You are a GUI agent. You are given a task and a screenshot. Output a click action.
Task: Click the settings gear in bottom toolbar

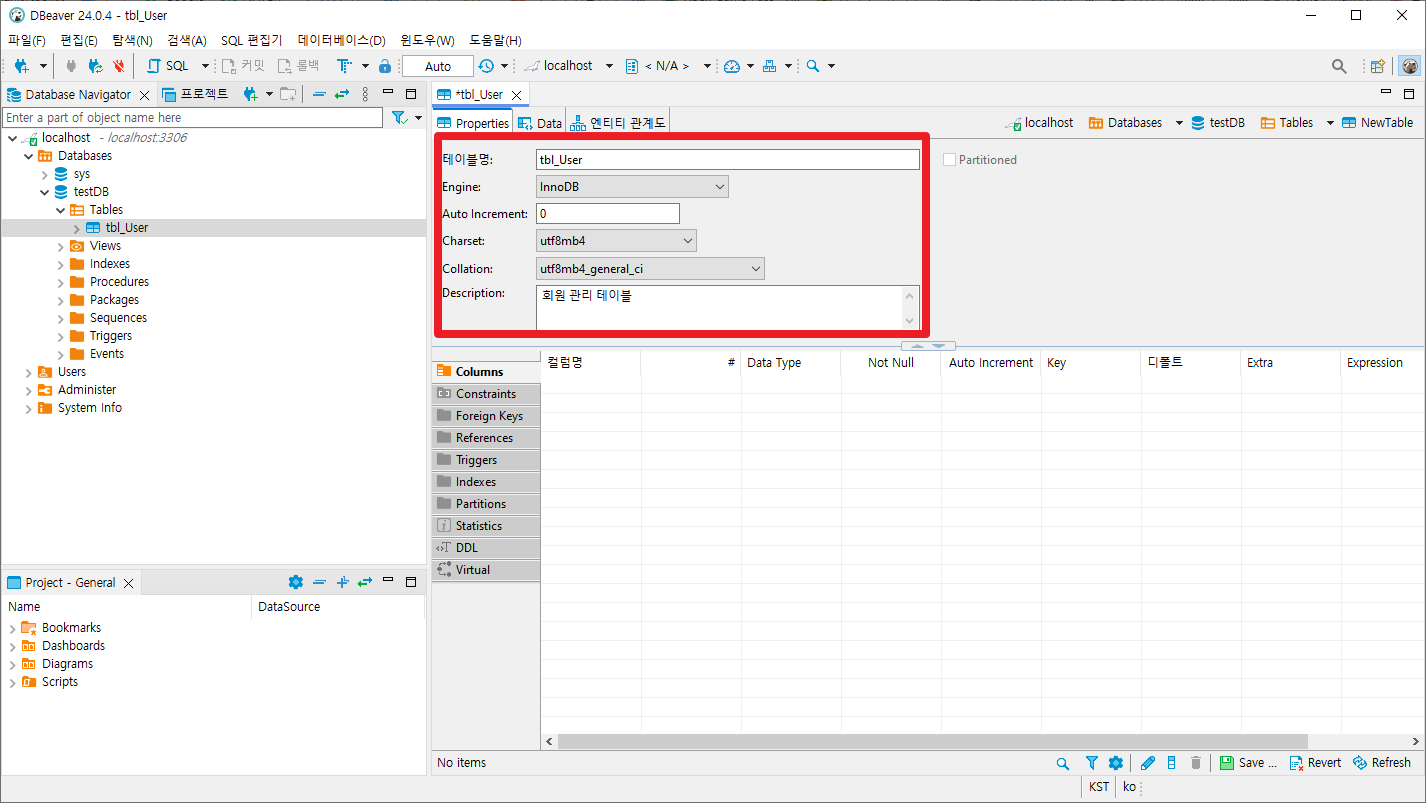point(1116,763)
